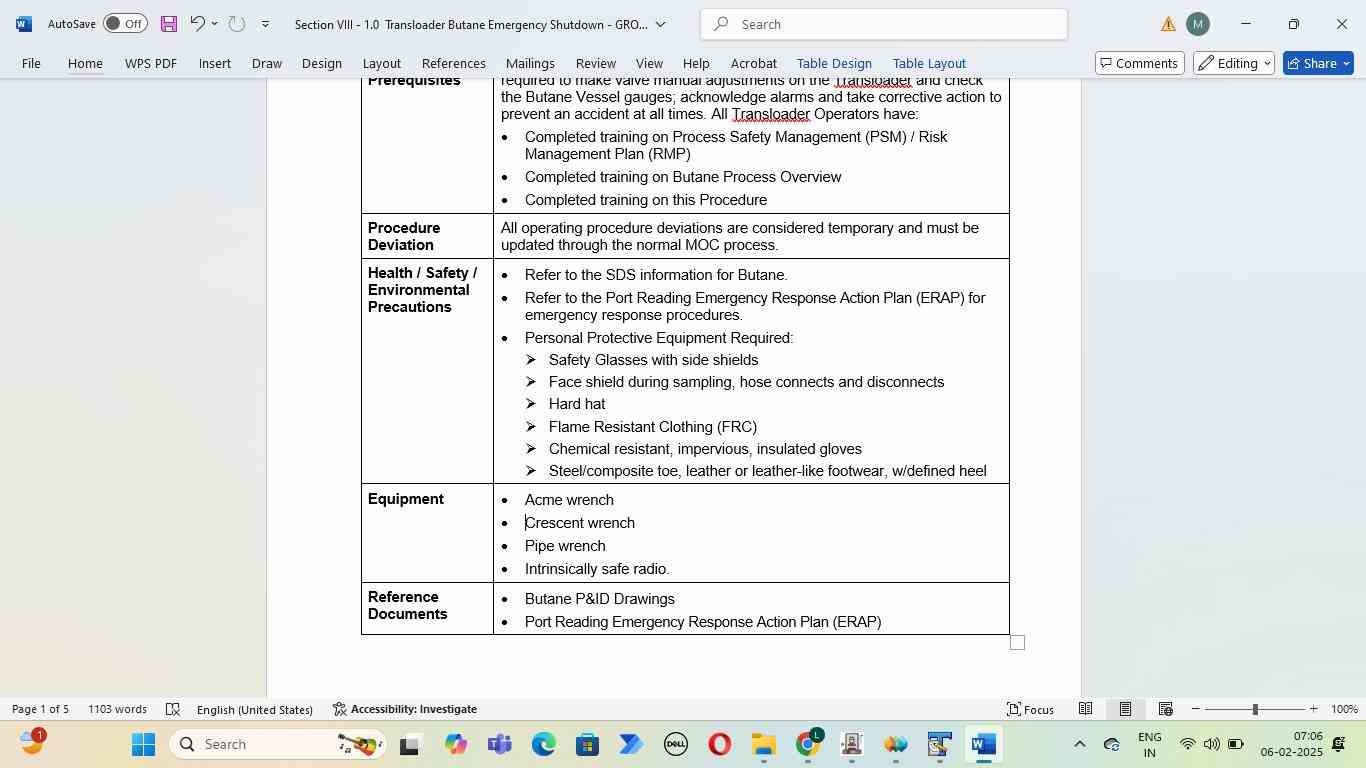The width and height of the screenshot is (1366, 768).
Task: Switch to Web Layout view icon
Action: [x=1165, y=709]
